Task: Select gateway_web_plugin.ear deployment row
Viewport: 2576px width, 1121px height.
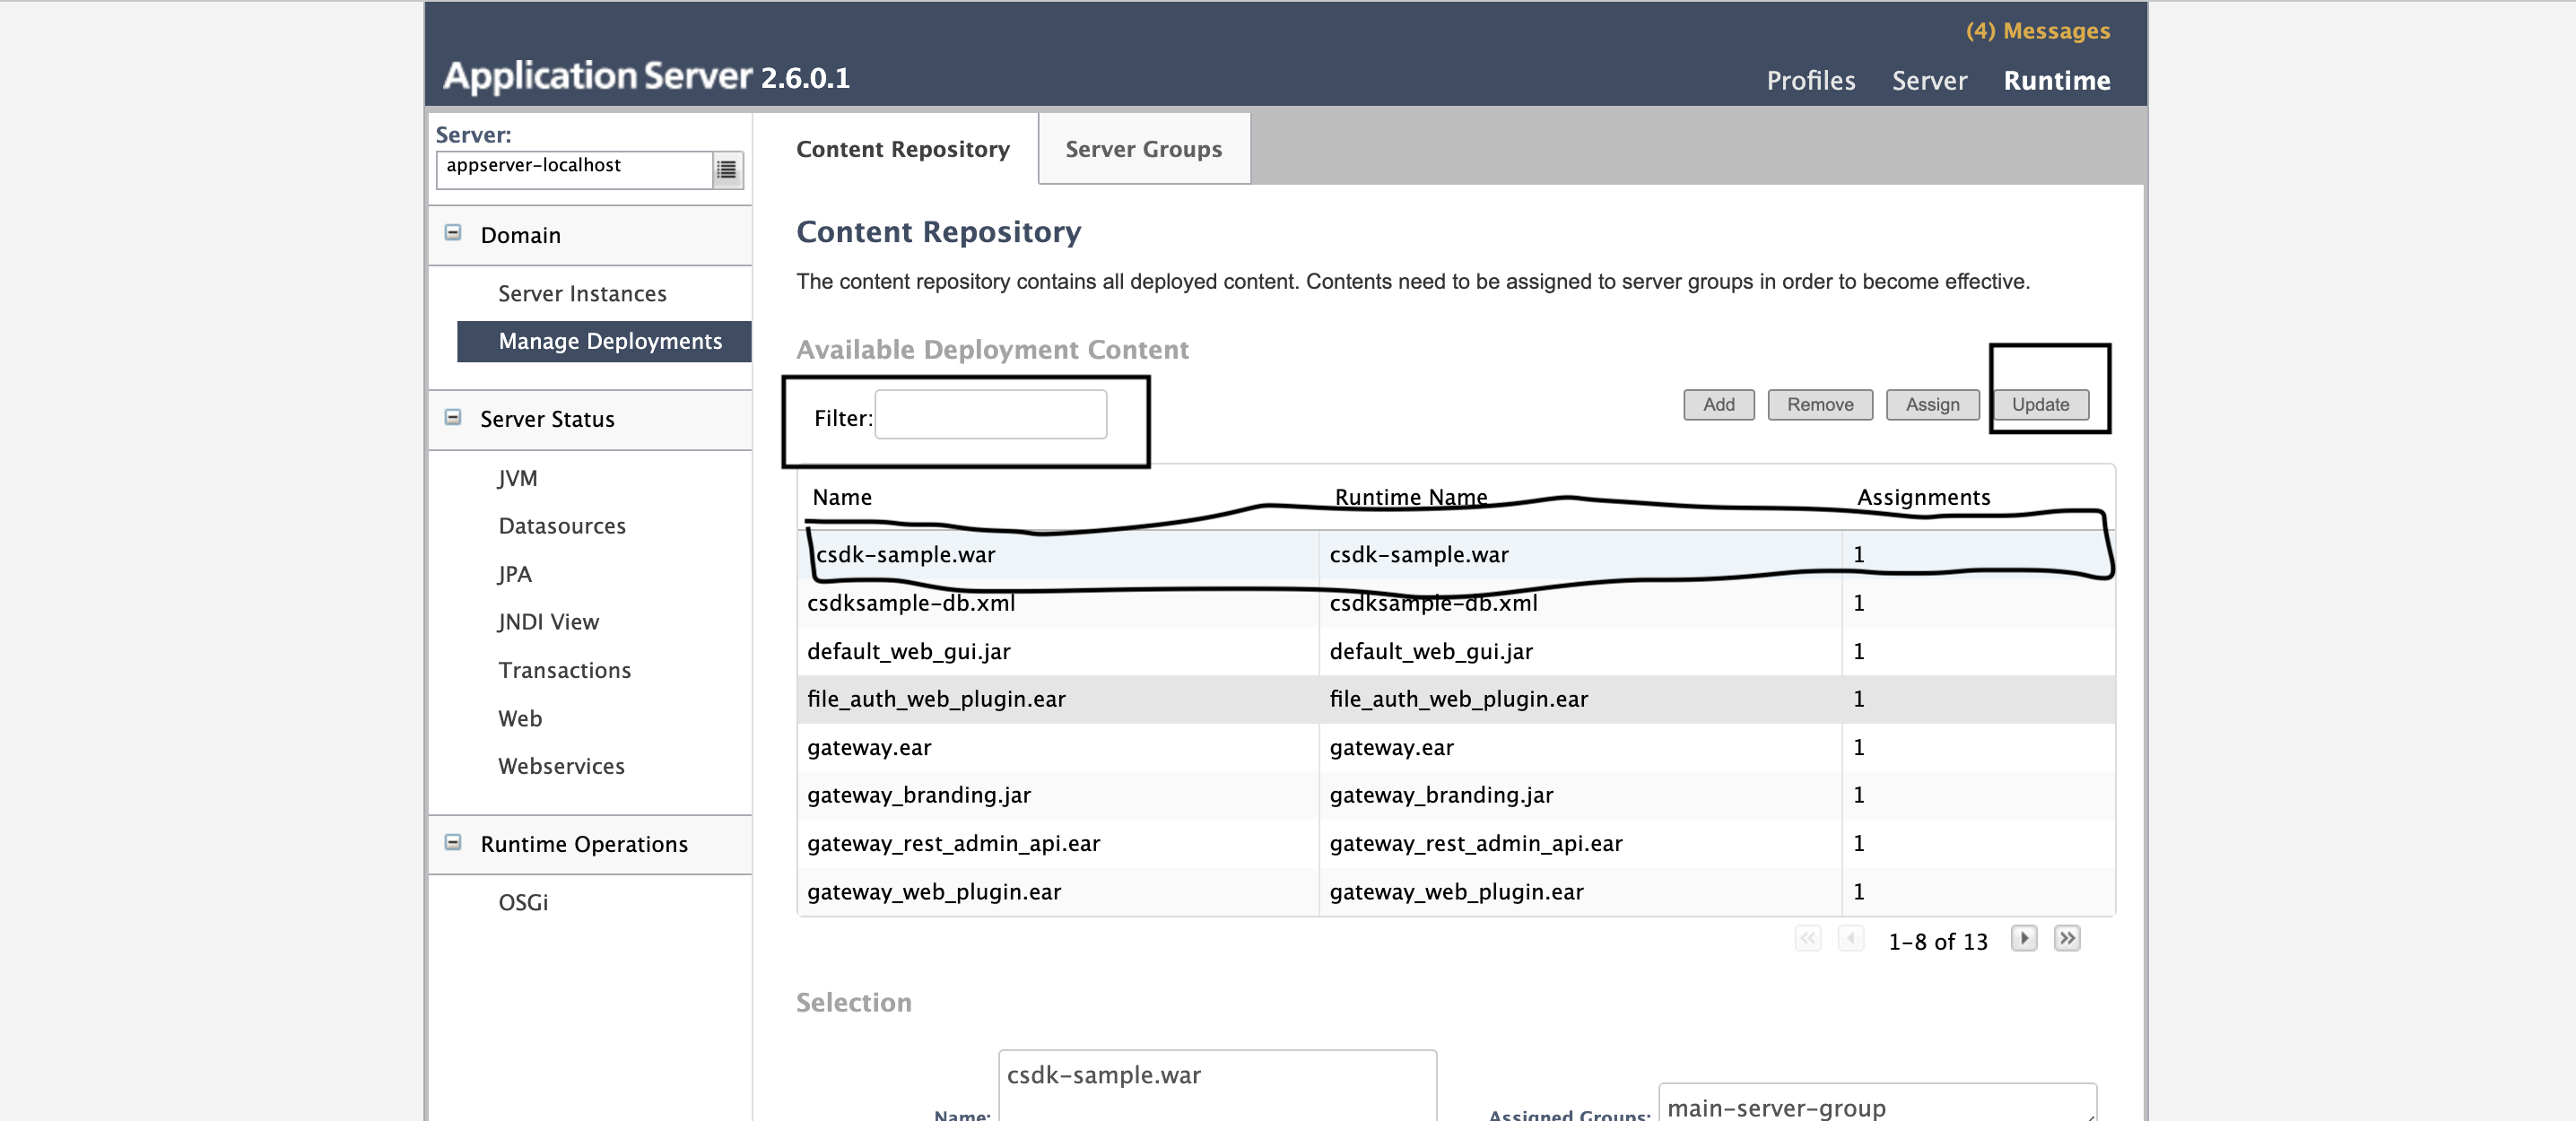Action: pyautogui.click(x=1456, y=891)
